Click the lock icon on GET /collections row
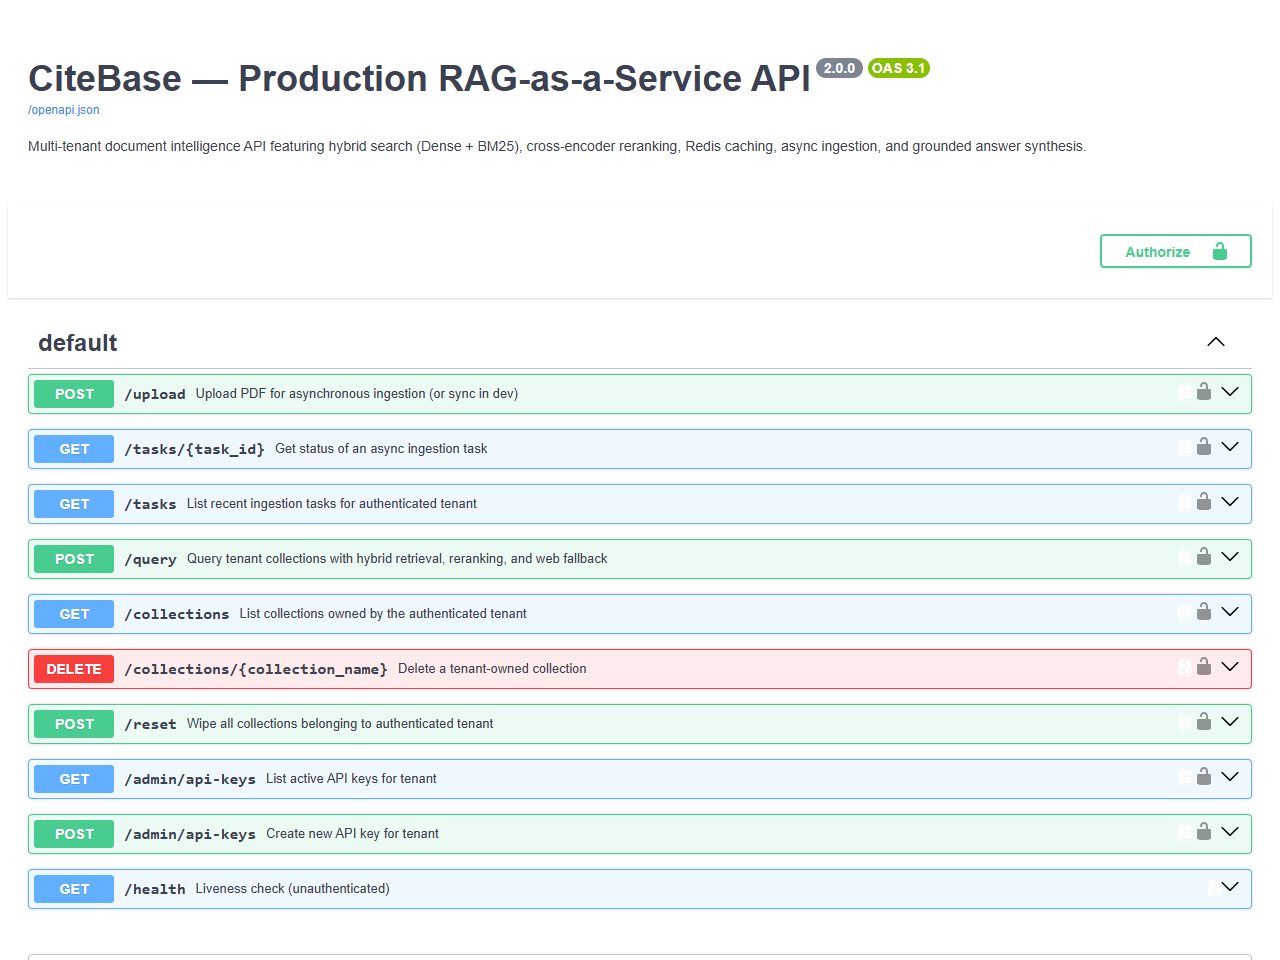 point(1204,612)
